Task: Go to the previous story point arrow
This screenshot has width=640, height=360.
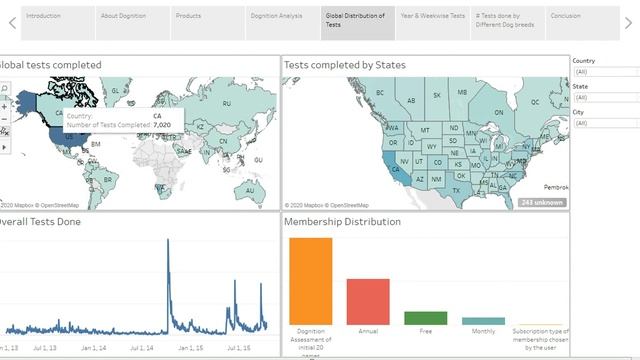Action: pyautogui.click(x=12, y=23)
